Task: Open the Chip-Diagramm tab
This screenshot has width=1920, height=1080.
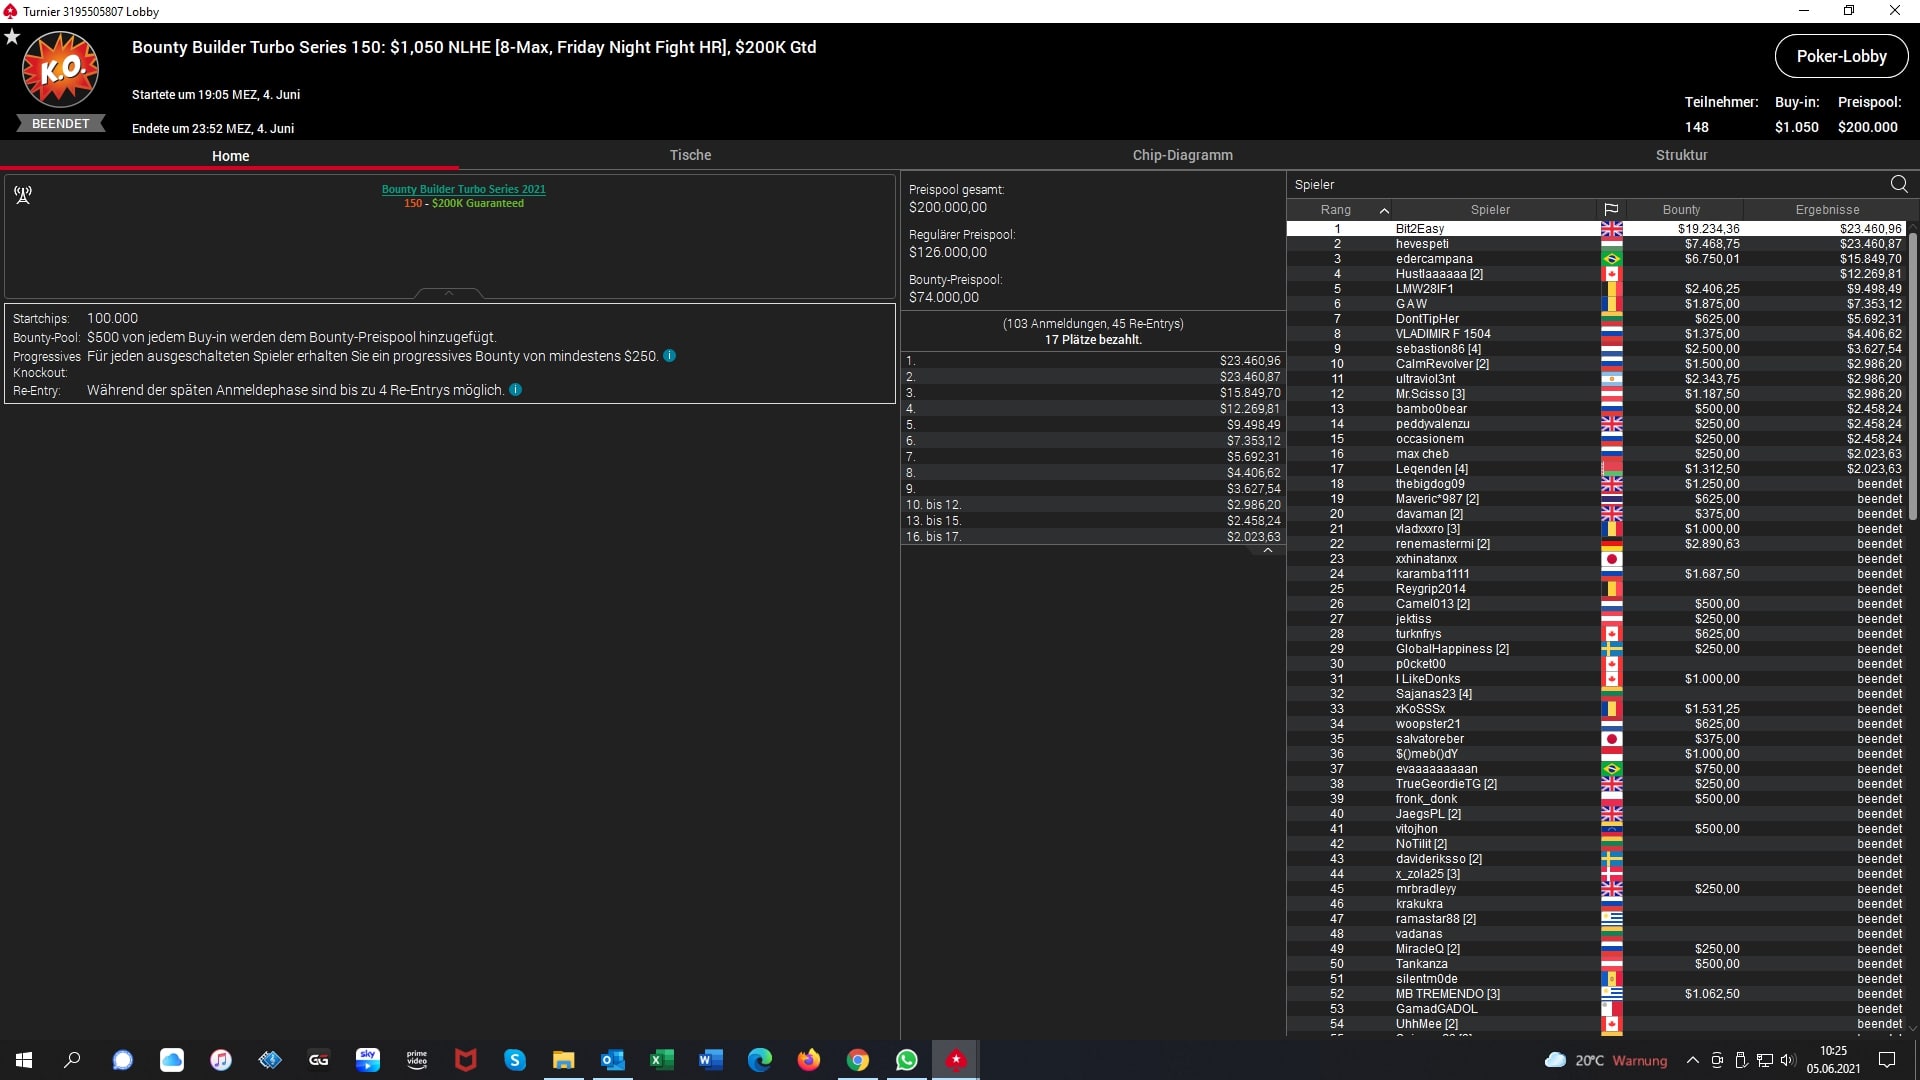Action: click(x=1182, y=155)
